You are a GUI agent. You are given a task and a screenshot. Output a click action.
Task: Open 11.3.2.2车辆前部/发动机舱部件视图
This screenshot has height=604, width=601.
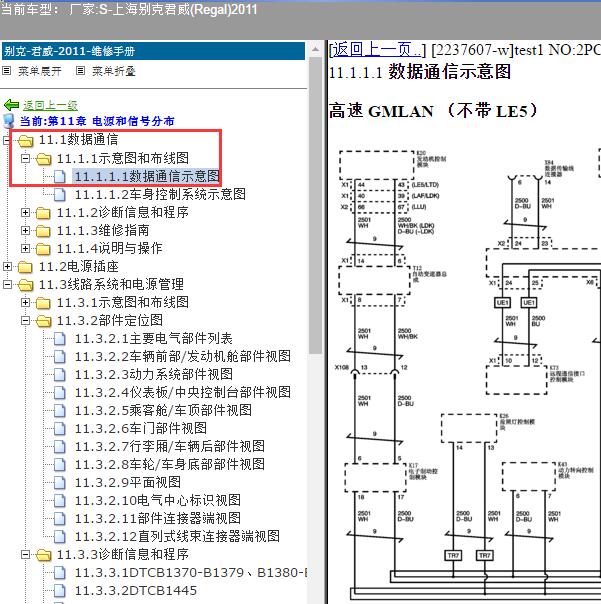[183, 356]
